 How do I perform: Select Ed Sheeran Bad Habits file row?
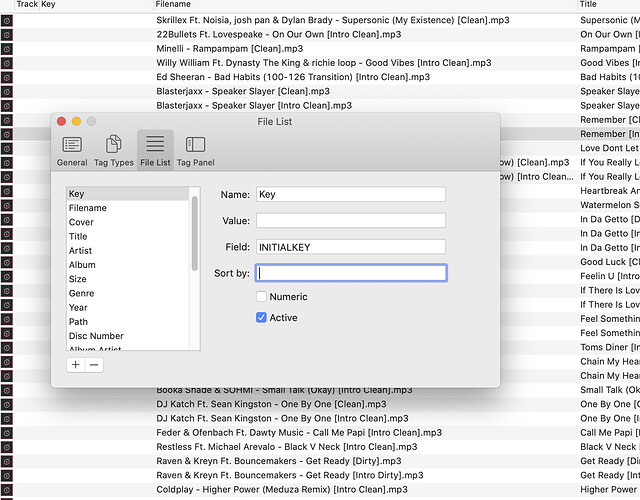[293, 77]
